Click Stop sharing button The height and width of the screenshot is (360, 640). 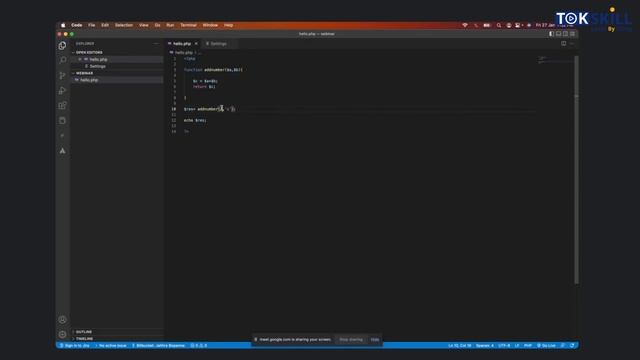351,340
